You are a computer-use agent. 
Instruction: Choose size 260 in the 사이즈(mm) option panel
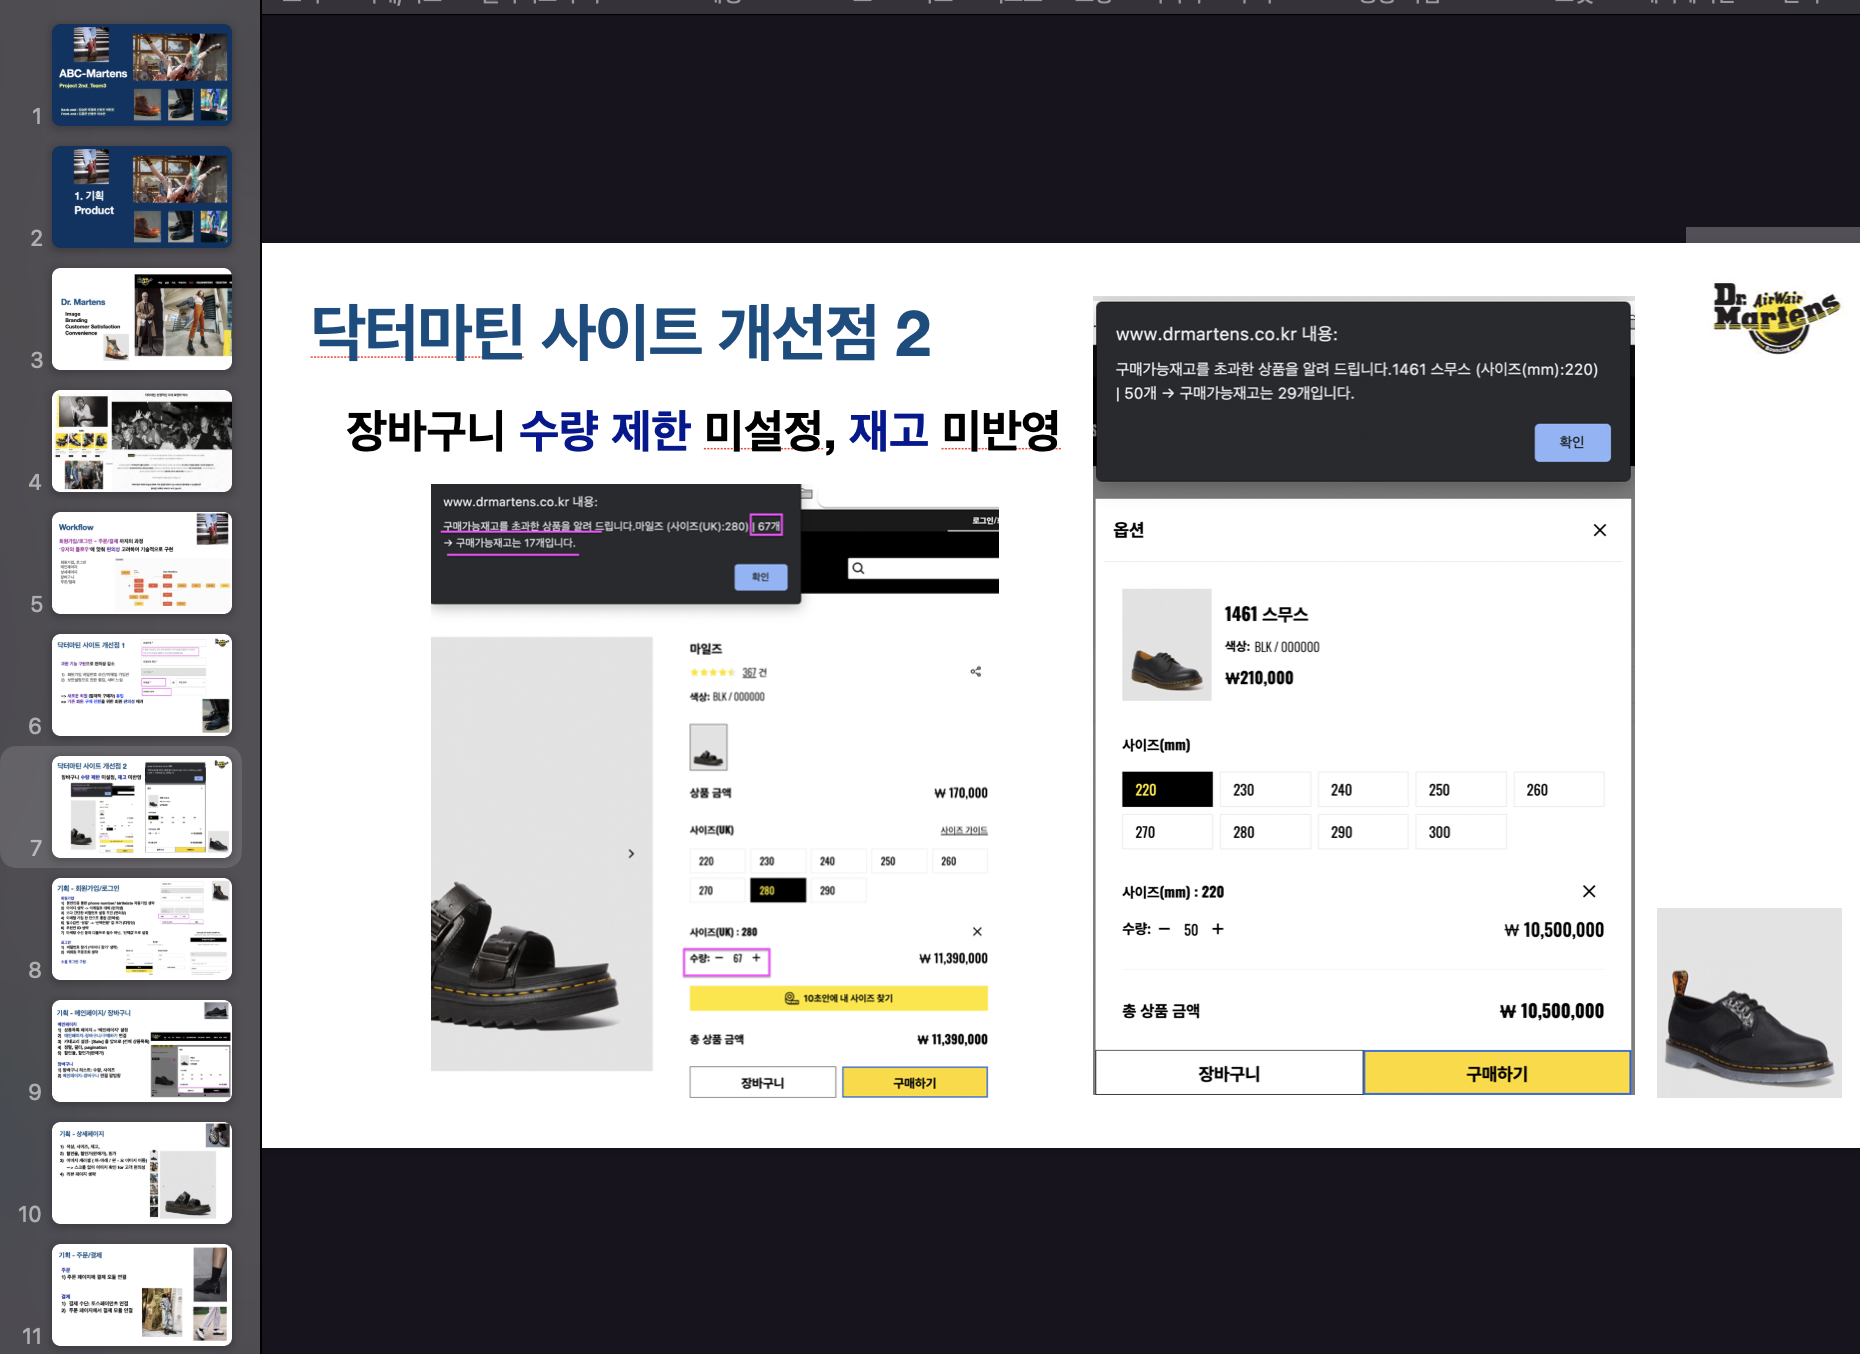point(1559,790)
